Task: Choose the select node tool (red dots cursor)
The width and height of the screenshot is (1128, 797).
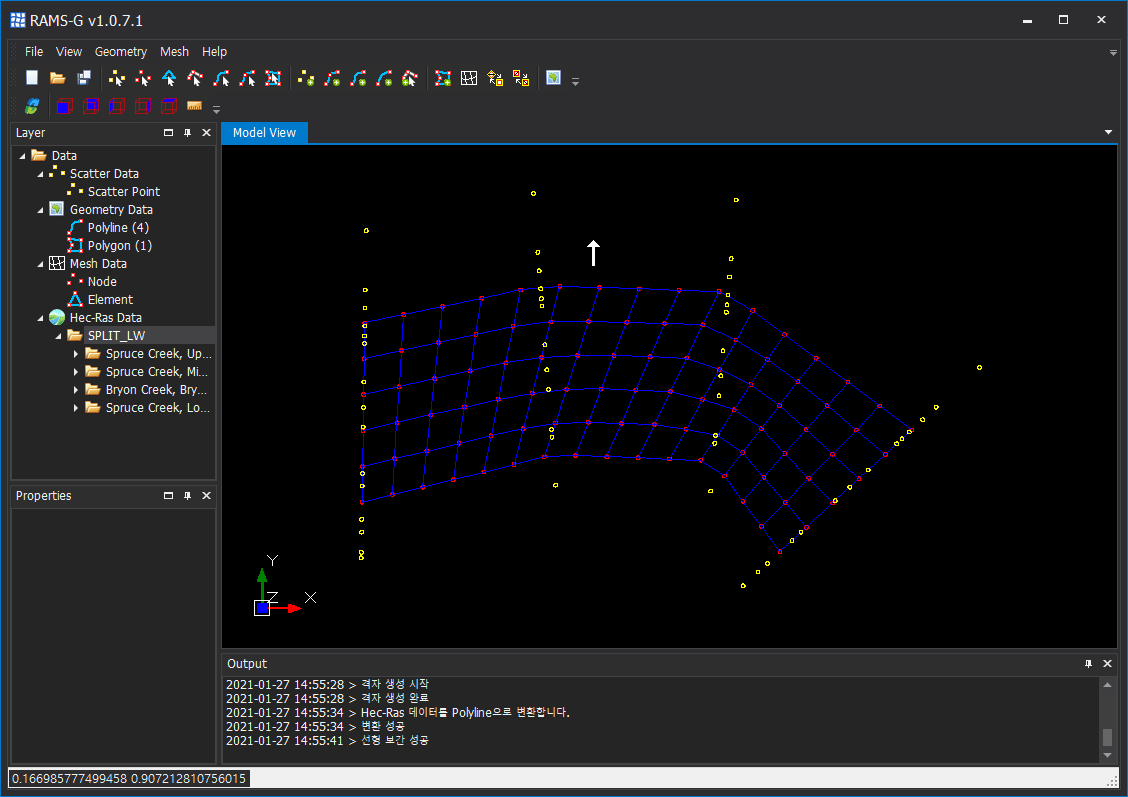Action: [x=143, y=78]
